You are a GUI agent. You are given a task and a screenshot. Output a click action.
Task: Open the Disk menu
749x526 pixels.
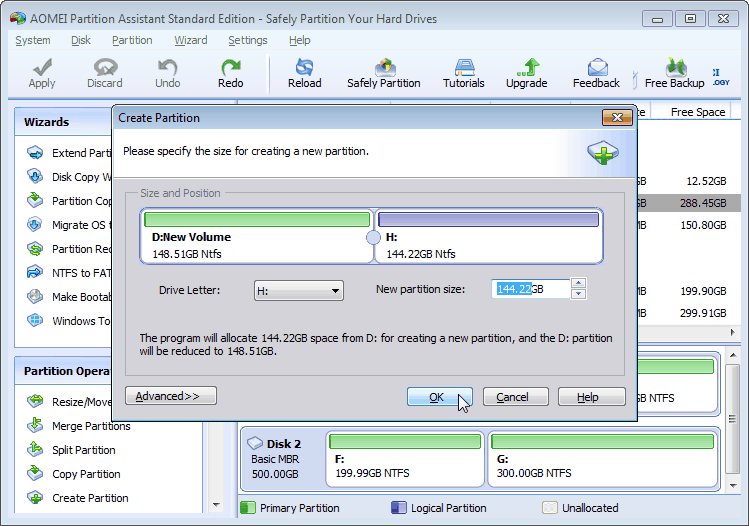(81, 41)
